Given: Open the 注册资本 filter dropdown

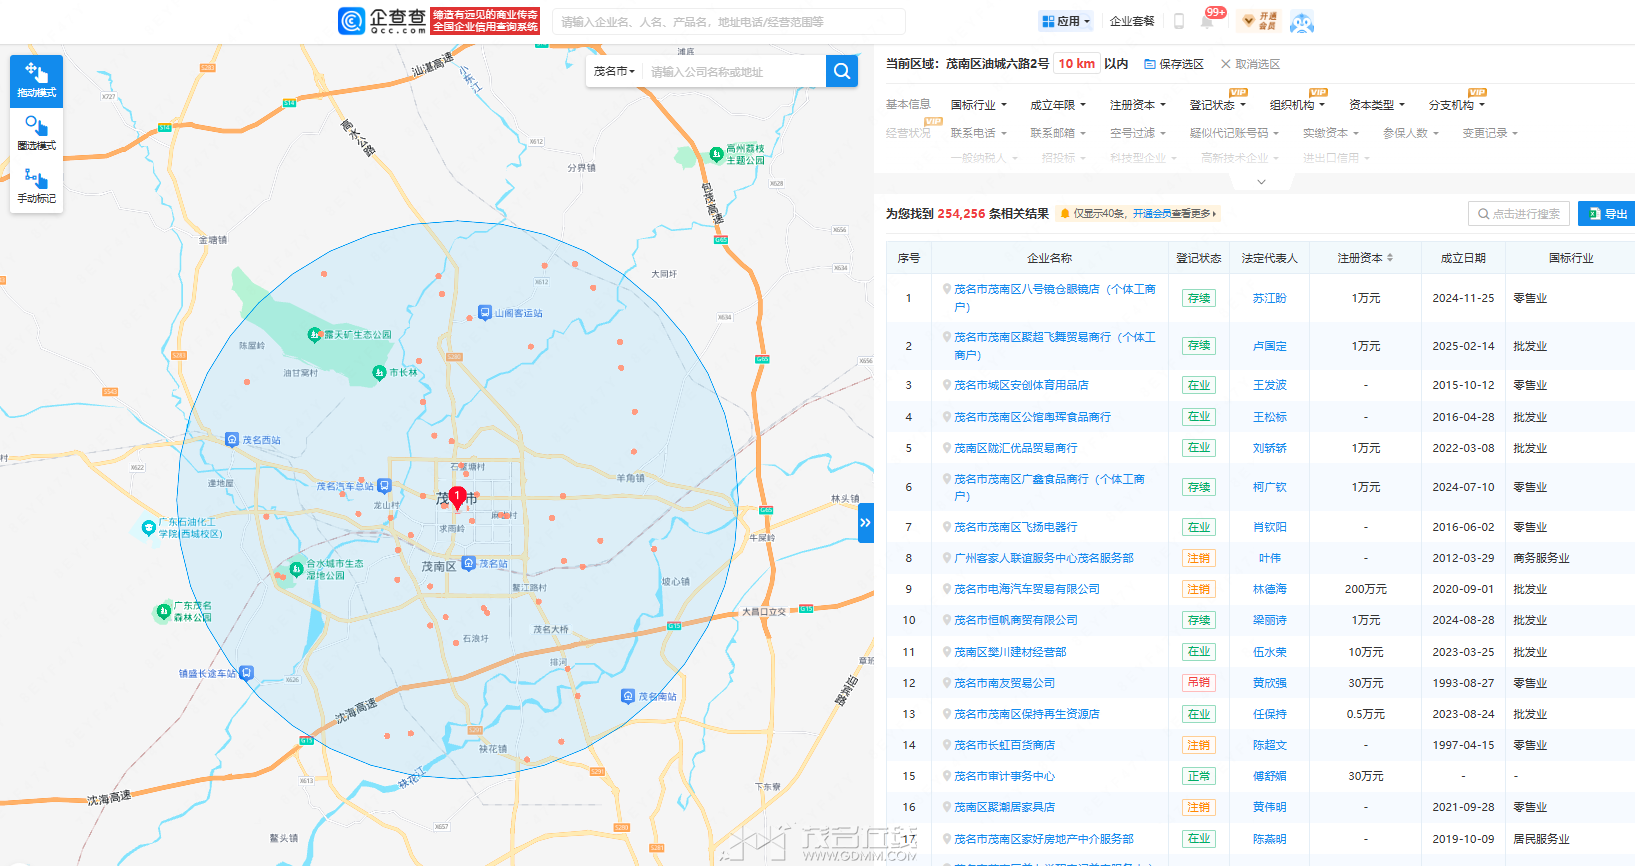Looking at the screenshot, I should [1137, 105].
